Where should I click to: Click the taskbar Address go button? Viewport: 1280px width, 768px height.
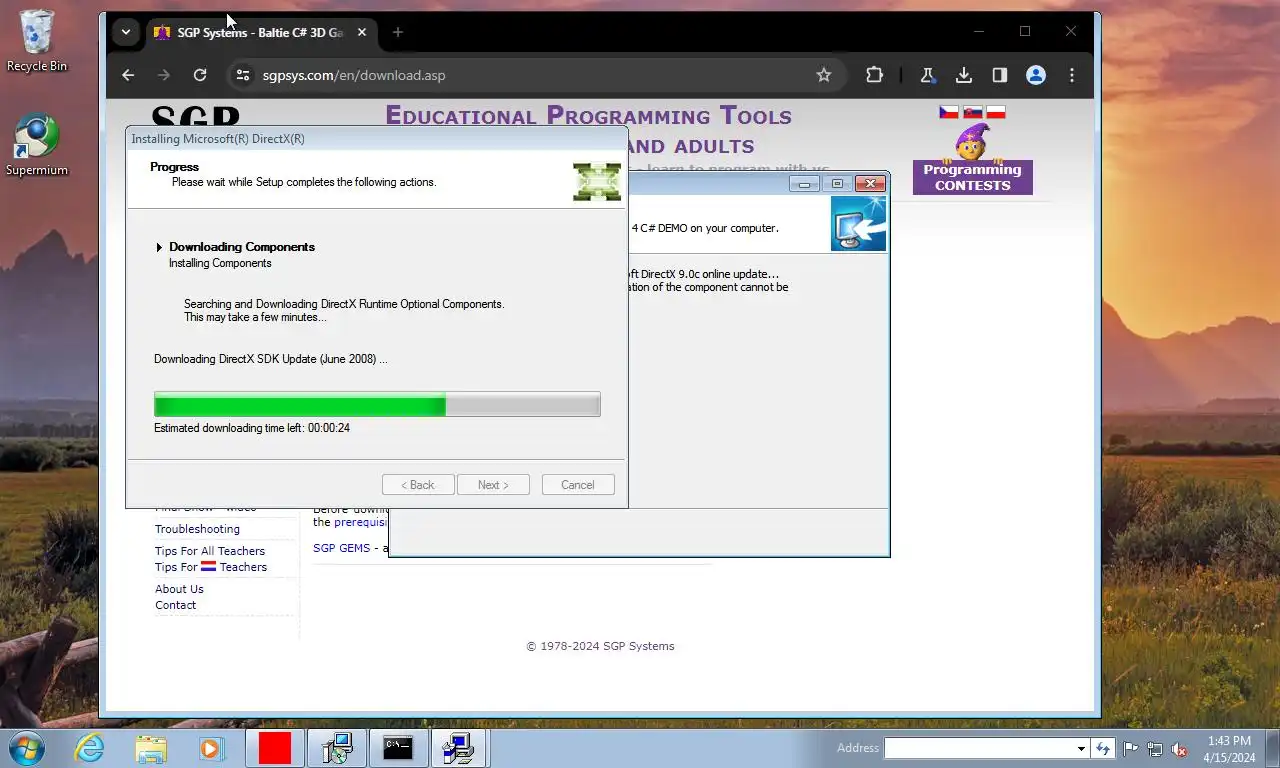tap(1103, 748)
